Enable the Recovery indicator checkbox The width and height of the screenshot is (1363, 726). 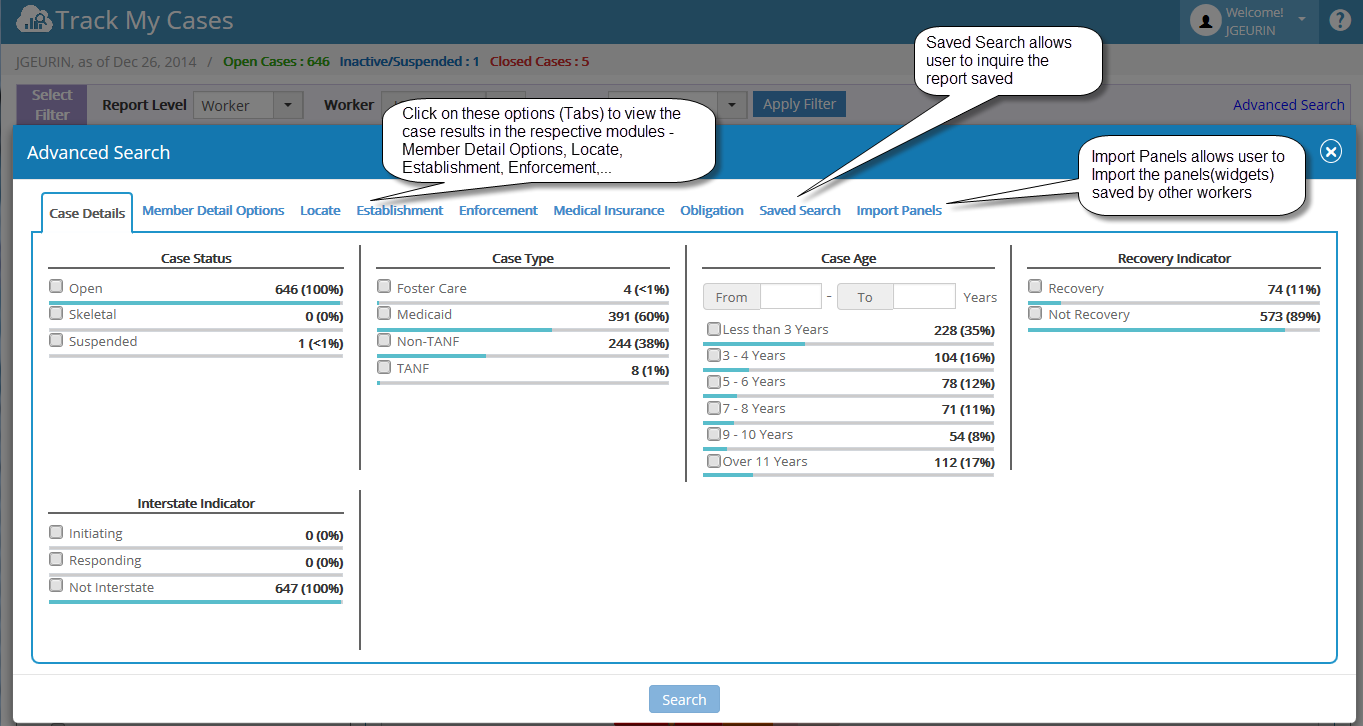tap(1035, 287)
